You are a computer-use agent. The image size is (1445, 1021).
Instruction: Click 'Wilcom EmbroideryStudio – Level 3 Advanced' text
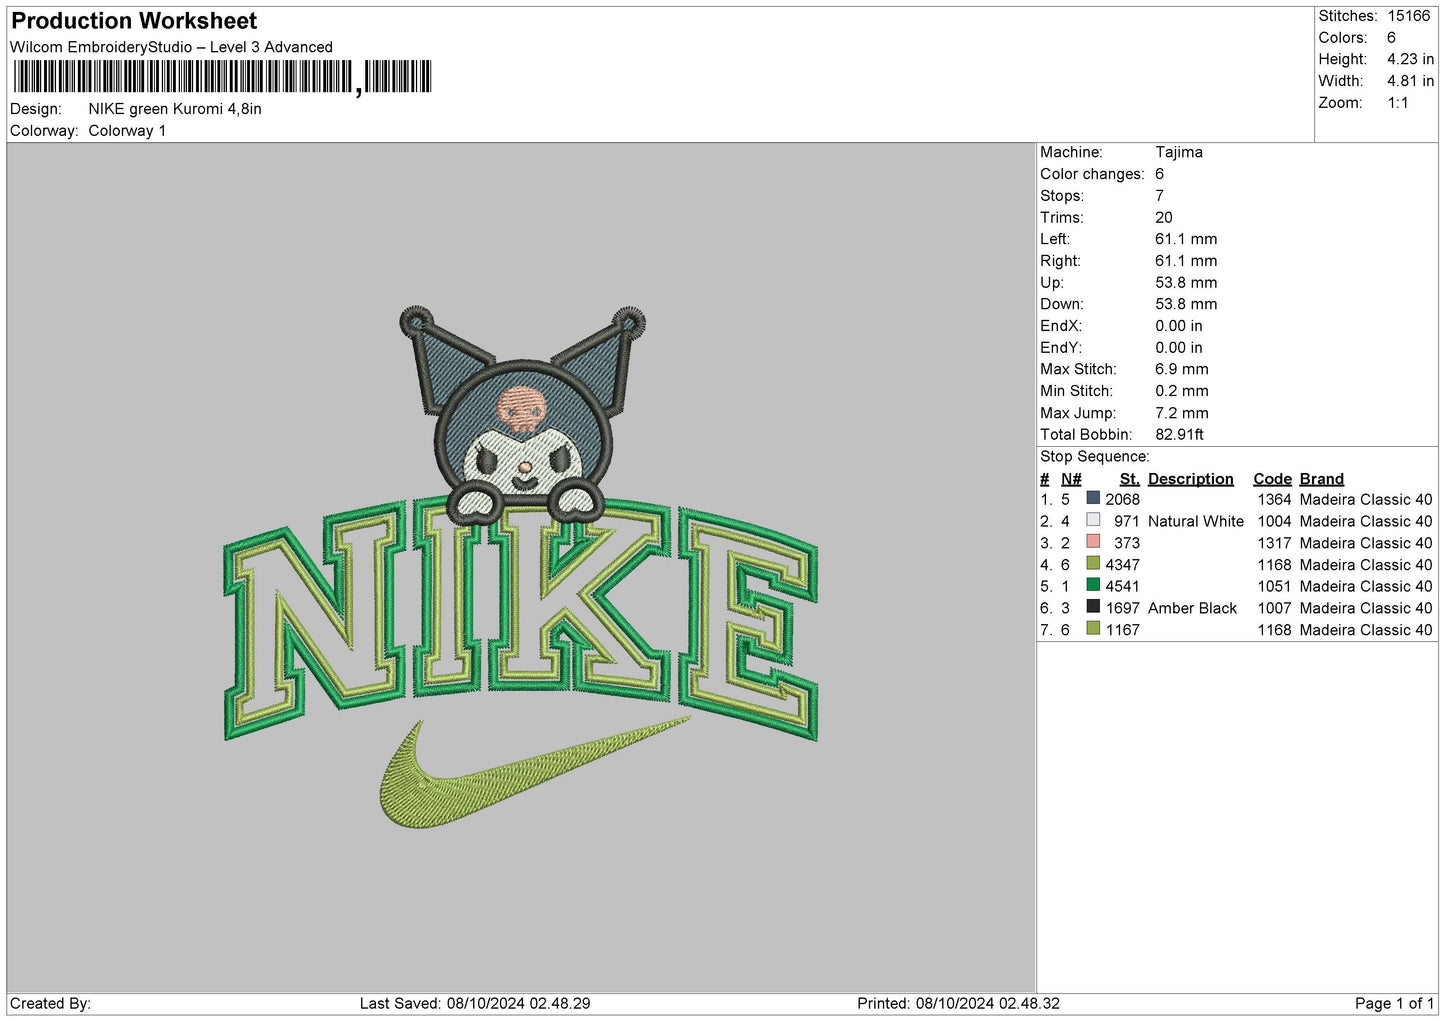pos(171,47)
